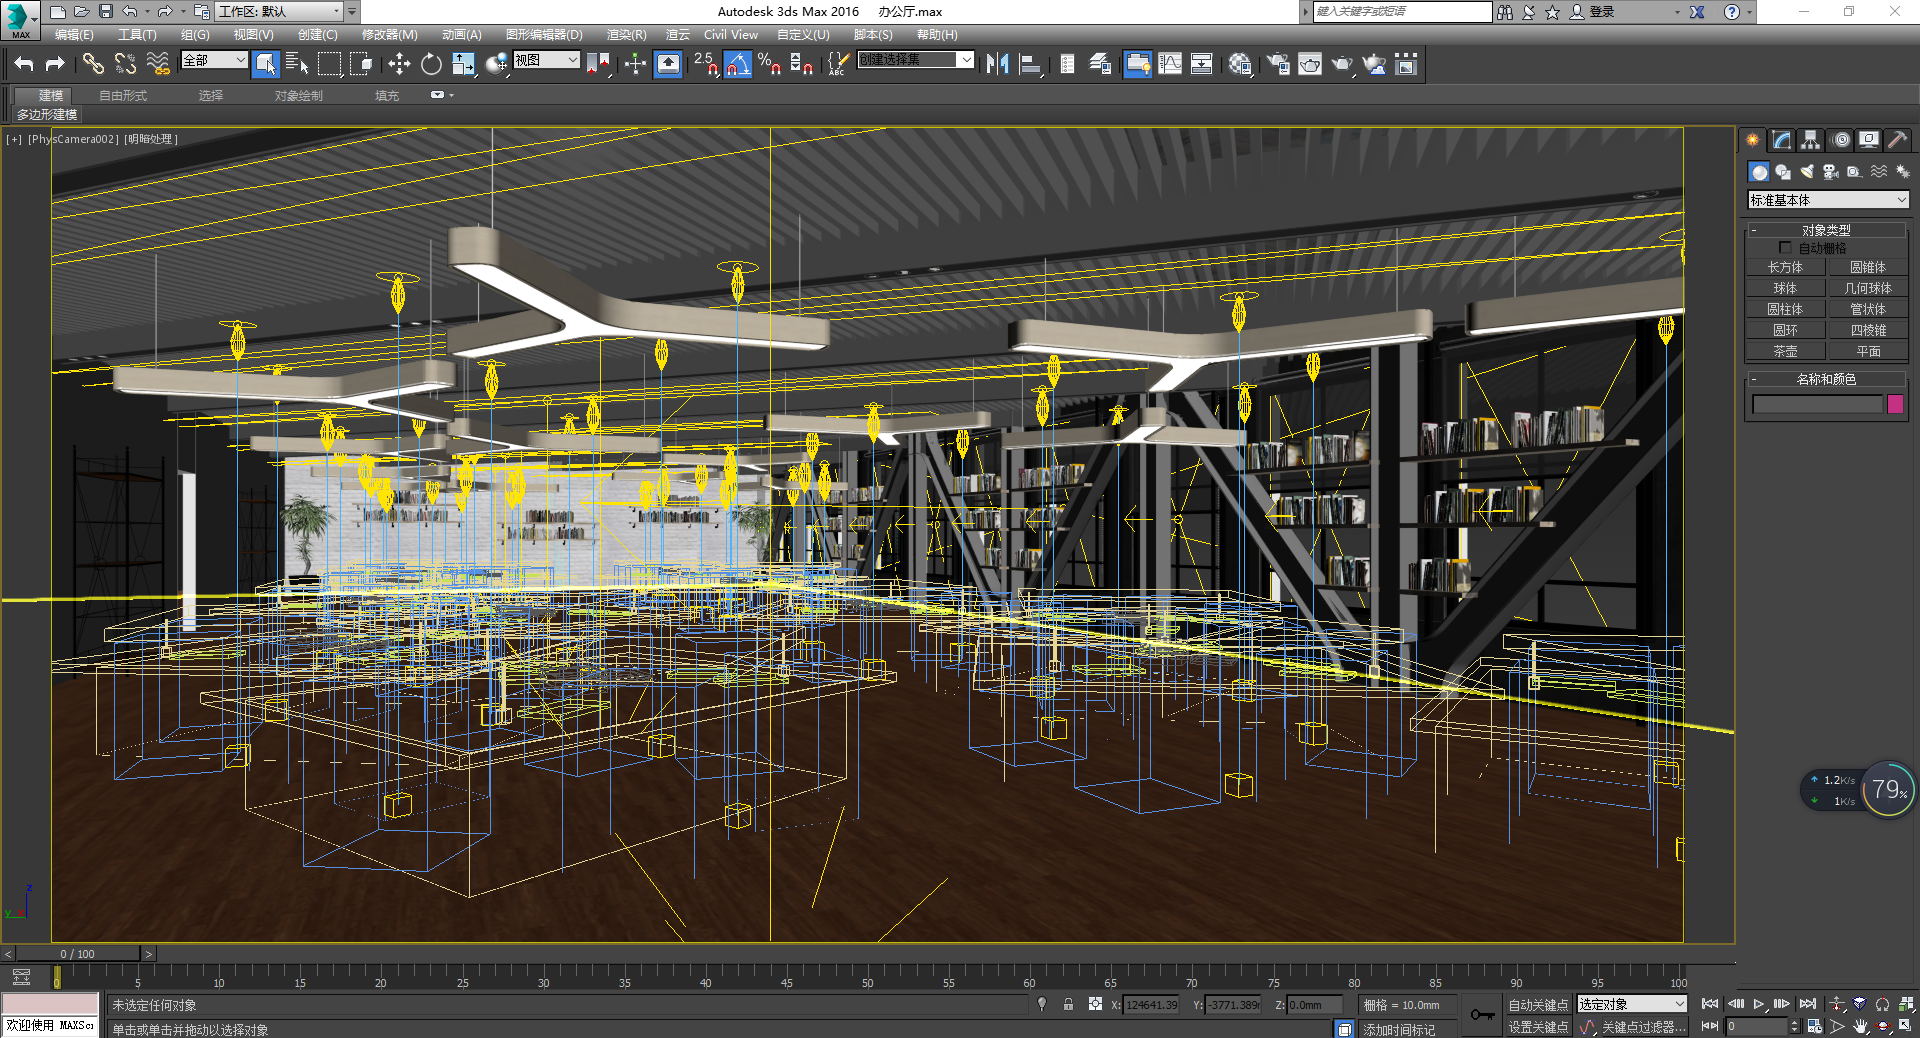This screenshot has width=1920, height=1038.
Task: Click the magenta object color swatch
Action: coord(1895,404)
